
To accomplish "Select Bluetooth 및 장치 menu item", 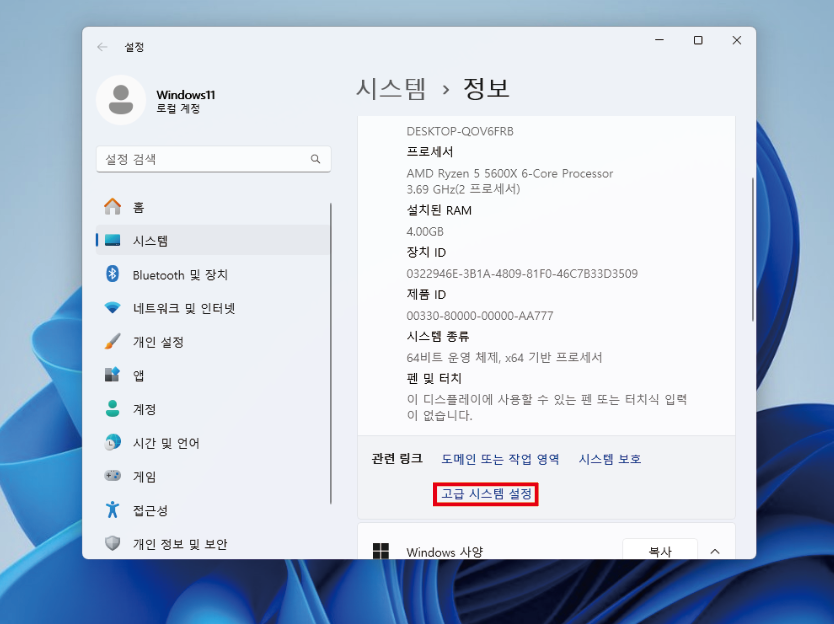I will point(213,274).
